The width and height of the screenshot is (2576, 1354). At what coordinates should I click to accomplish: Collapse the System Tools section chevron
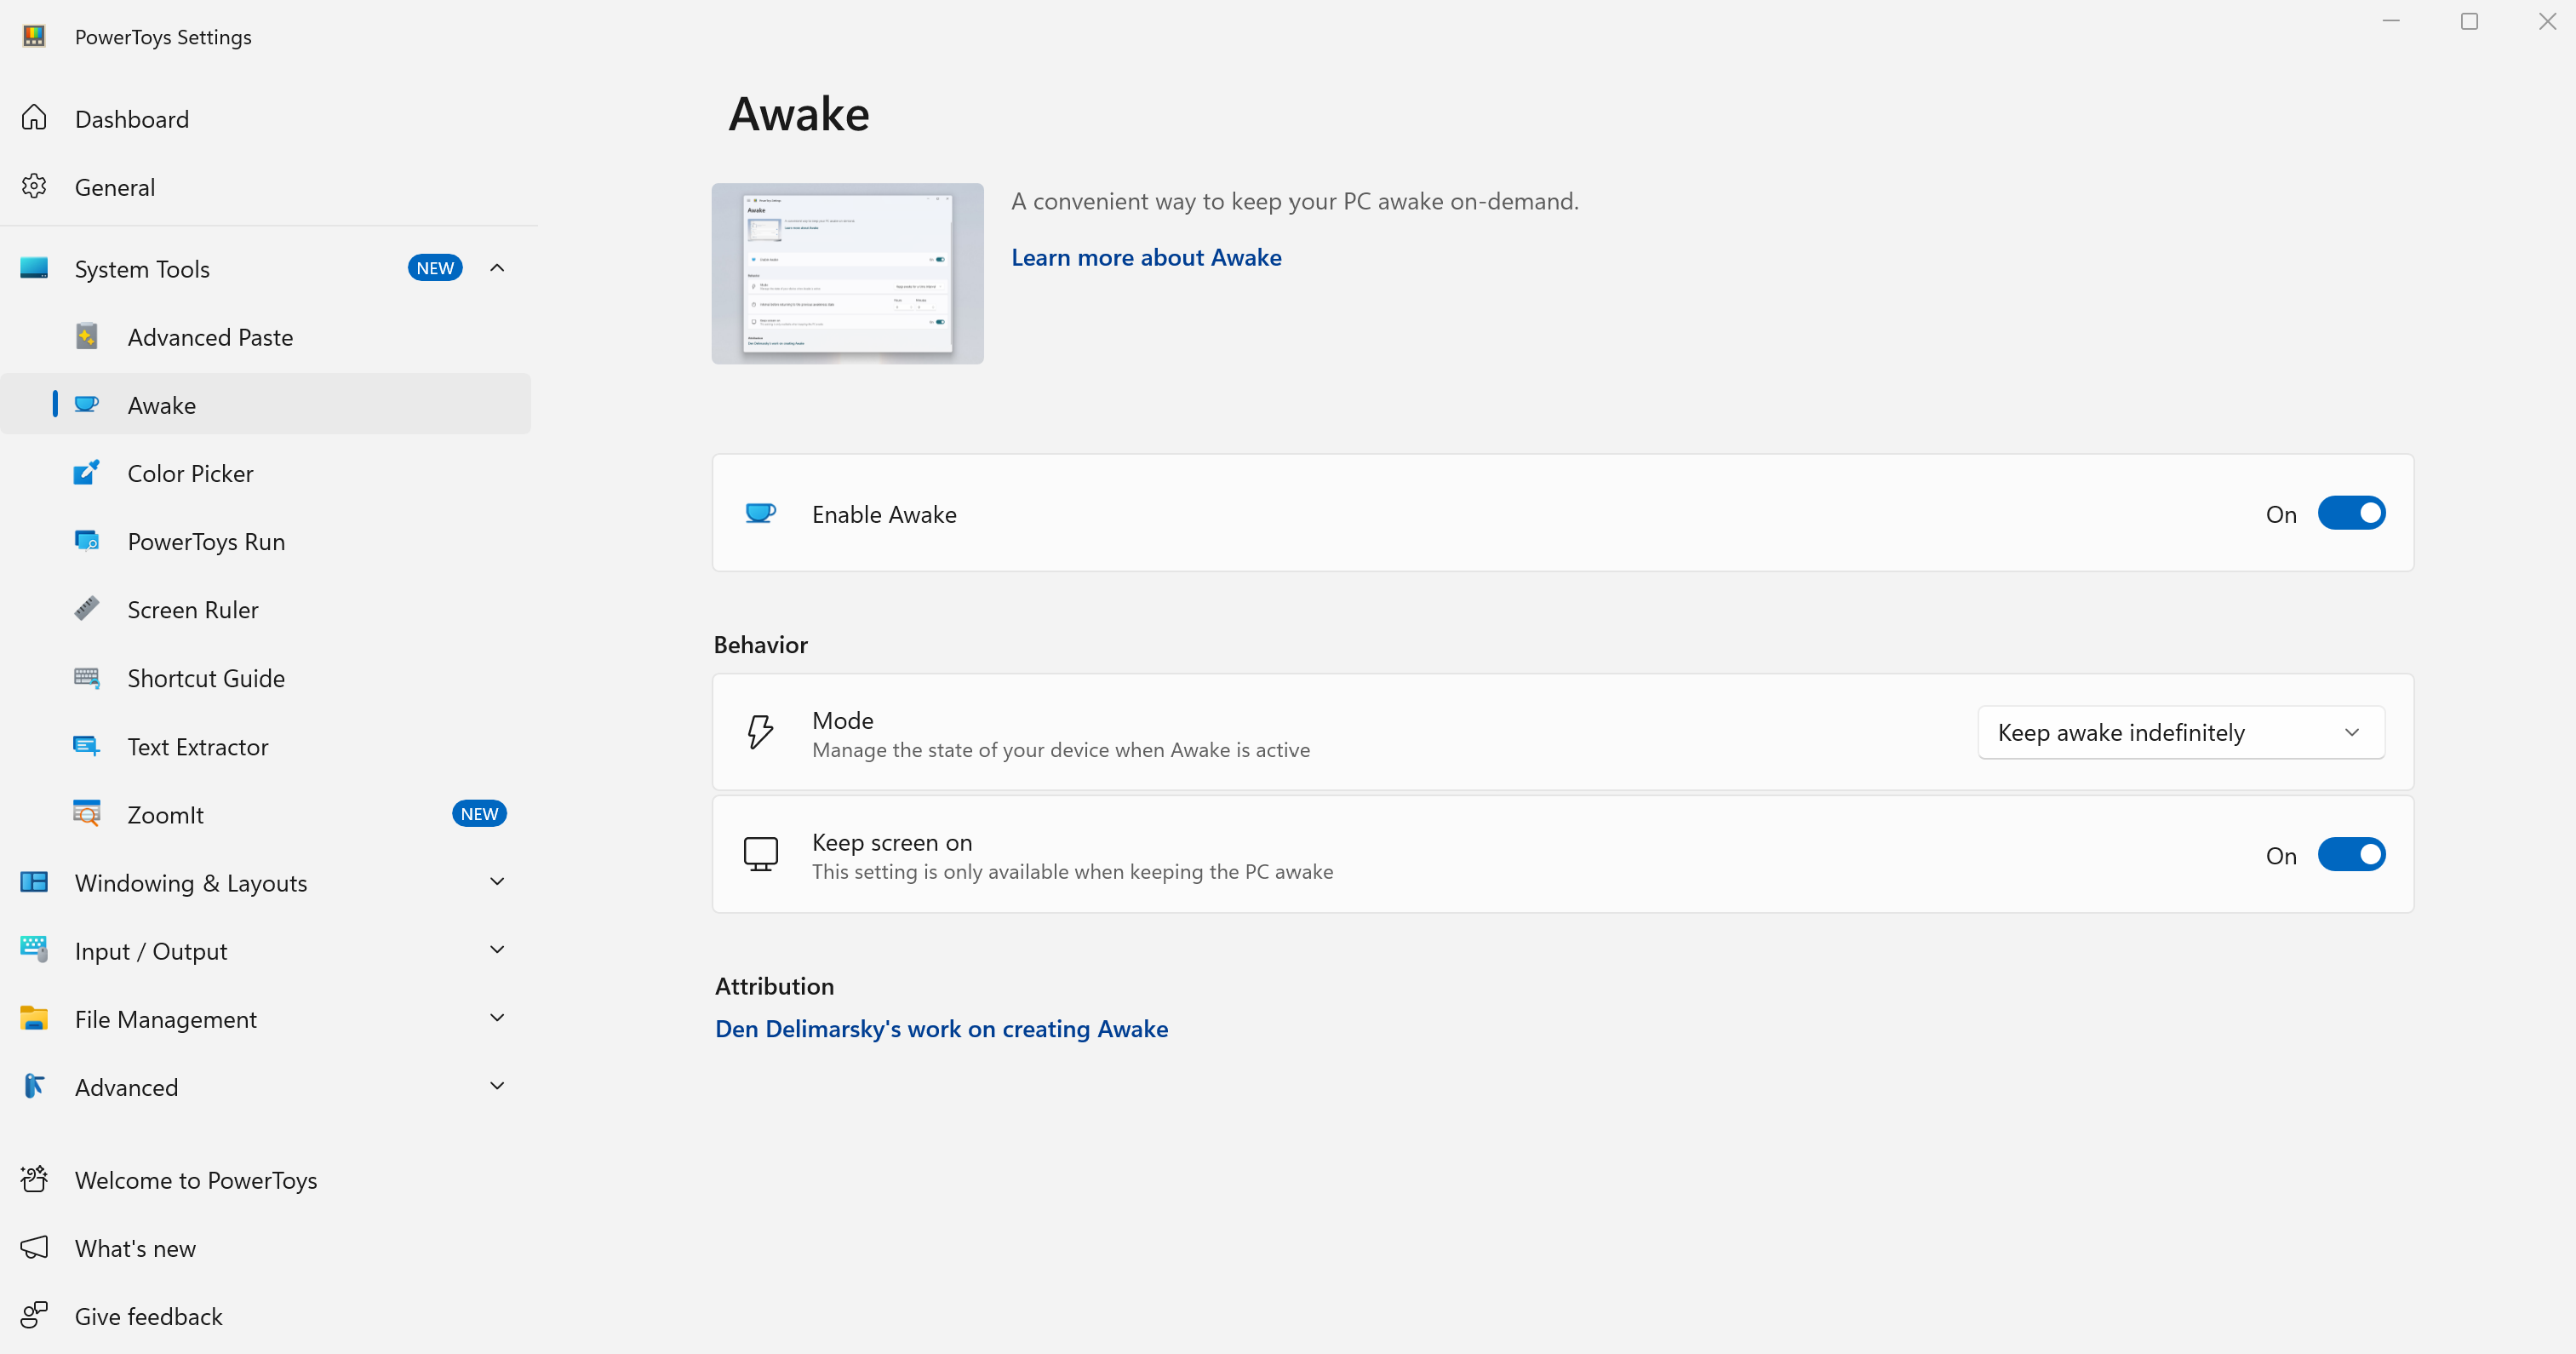point(497,268)
